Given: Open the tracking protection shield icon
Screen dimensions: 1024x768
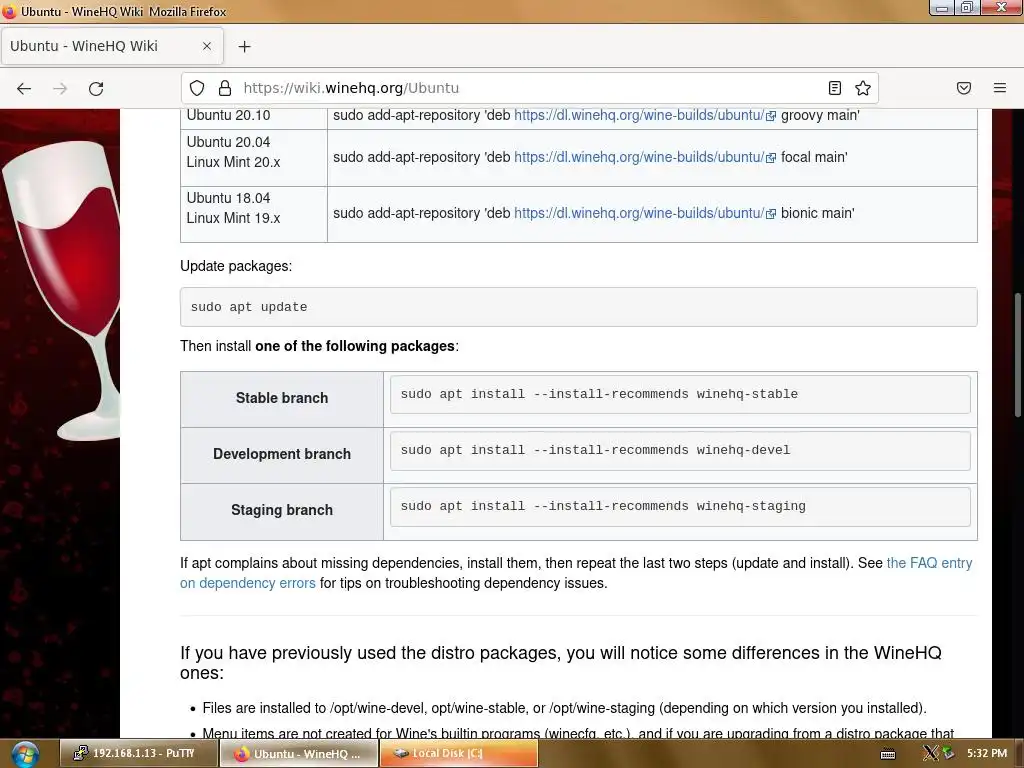Looking at the screenshot, I should click(197, 88).
